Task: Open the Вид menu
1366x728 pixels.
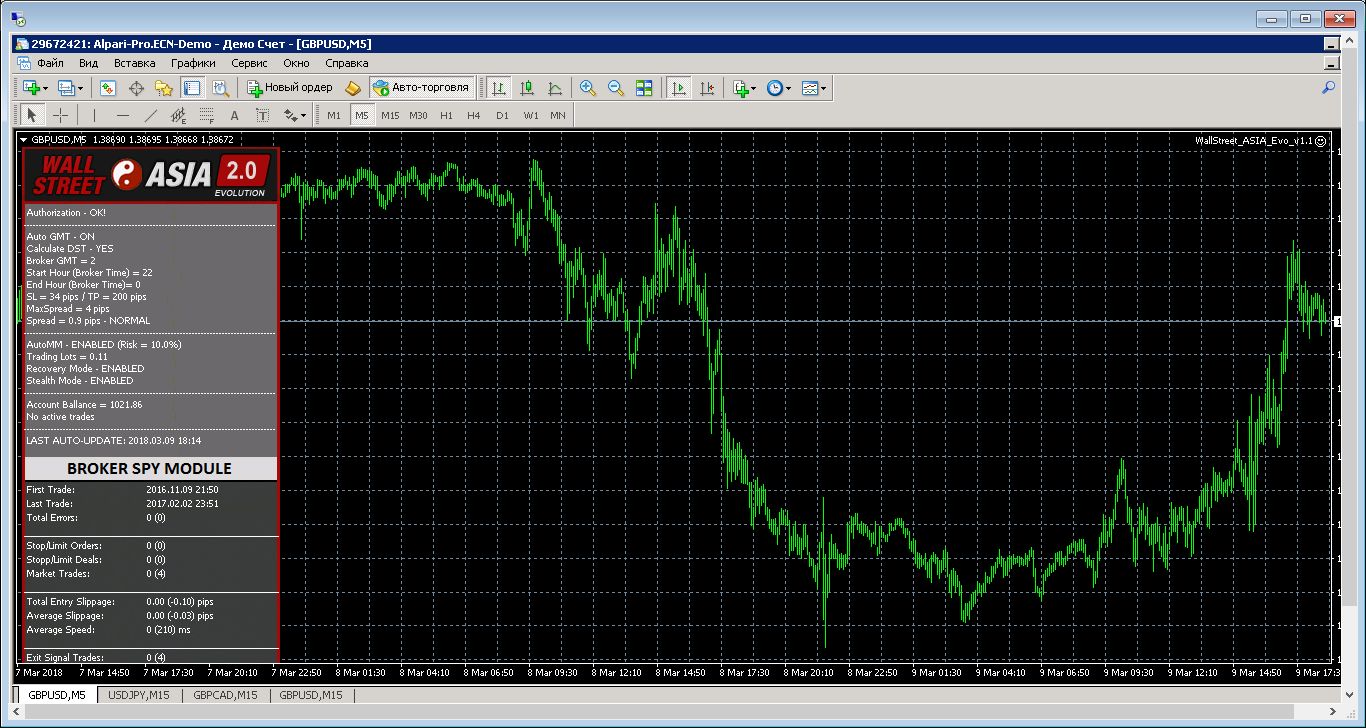Action: 88,62
